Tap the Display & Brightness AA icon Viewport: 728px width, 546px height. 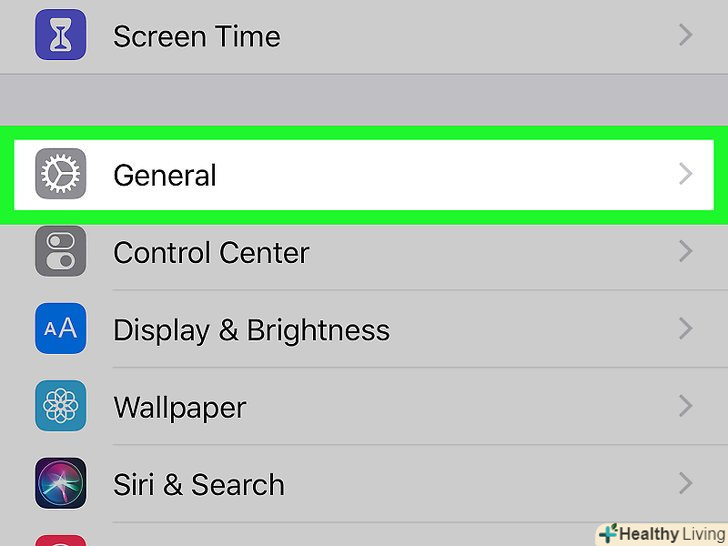60,329
